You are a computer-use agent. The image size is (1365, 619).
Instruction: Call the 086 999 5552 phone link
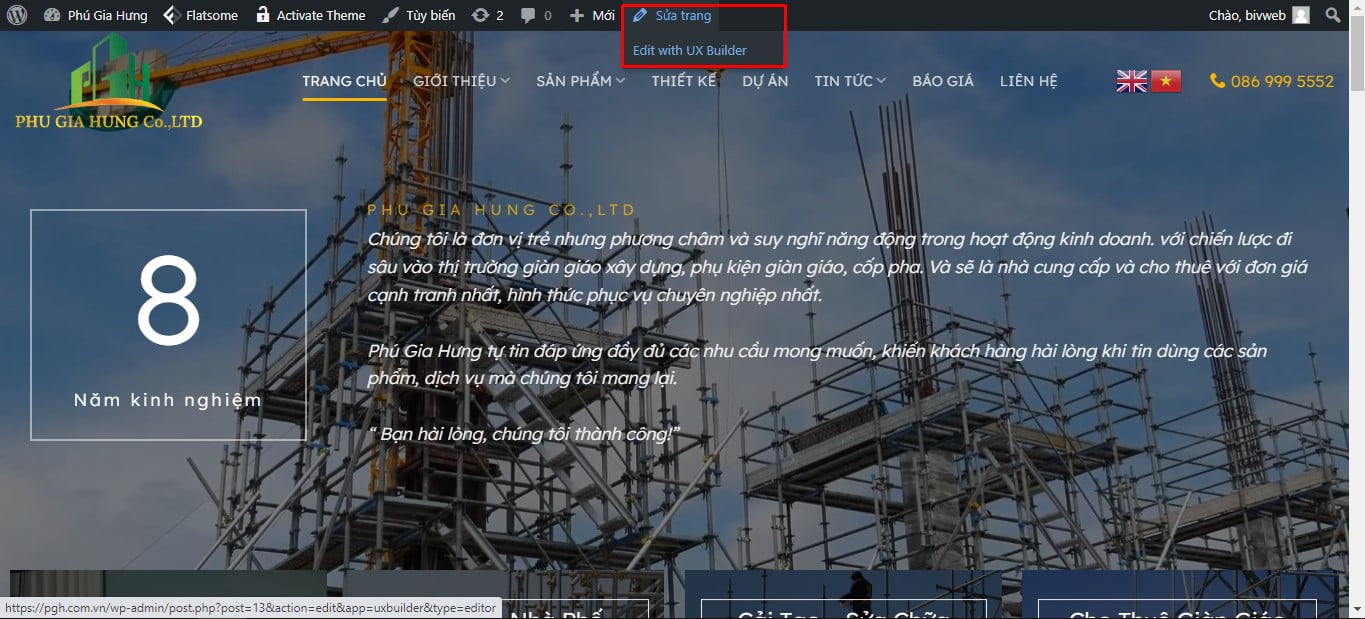(1272, 81)
